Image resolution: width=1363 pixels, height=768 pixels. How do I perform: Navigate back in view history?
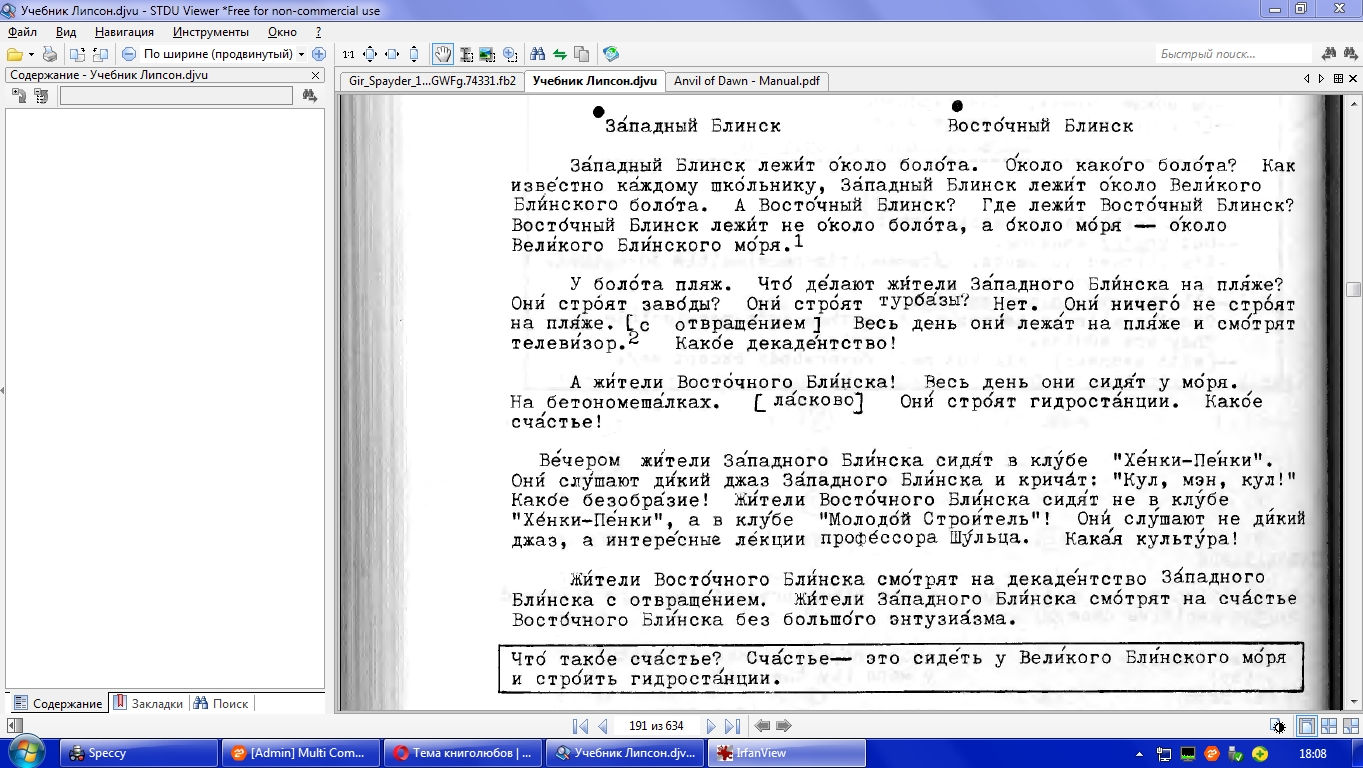point(763,726)
